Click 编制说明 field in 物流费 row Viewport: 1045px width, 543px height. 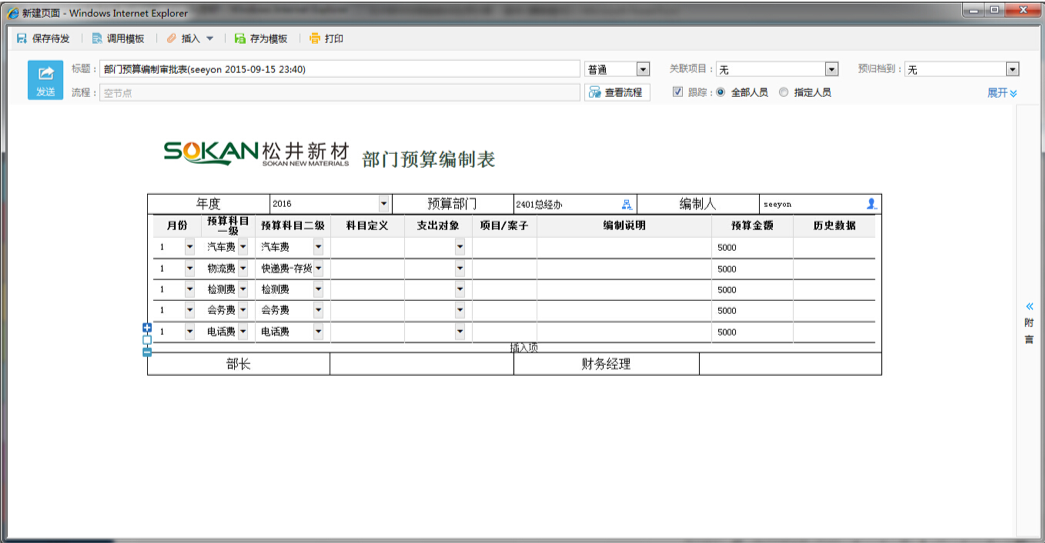pyautogui.click(x=624, y=269)
